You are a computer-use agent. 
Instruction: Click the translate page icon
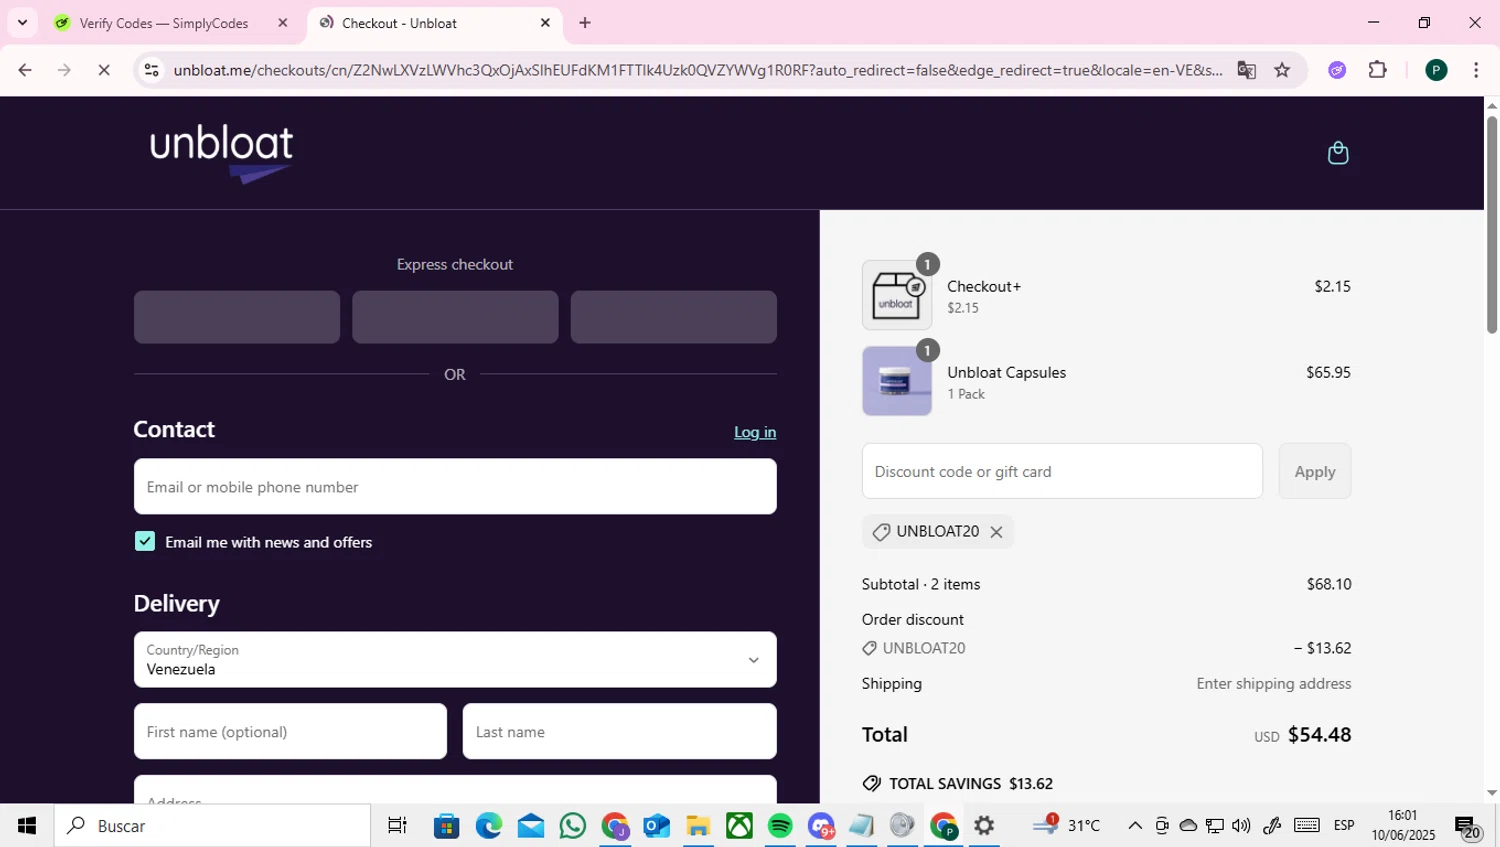pos(1246,70)
